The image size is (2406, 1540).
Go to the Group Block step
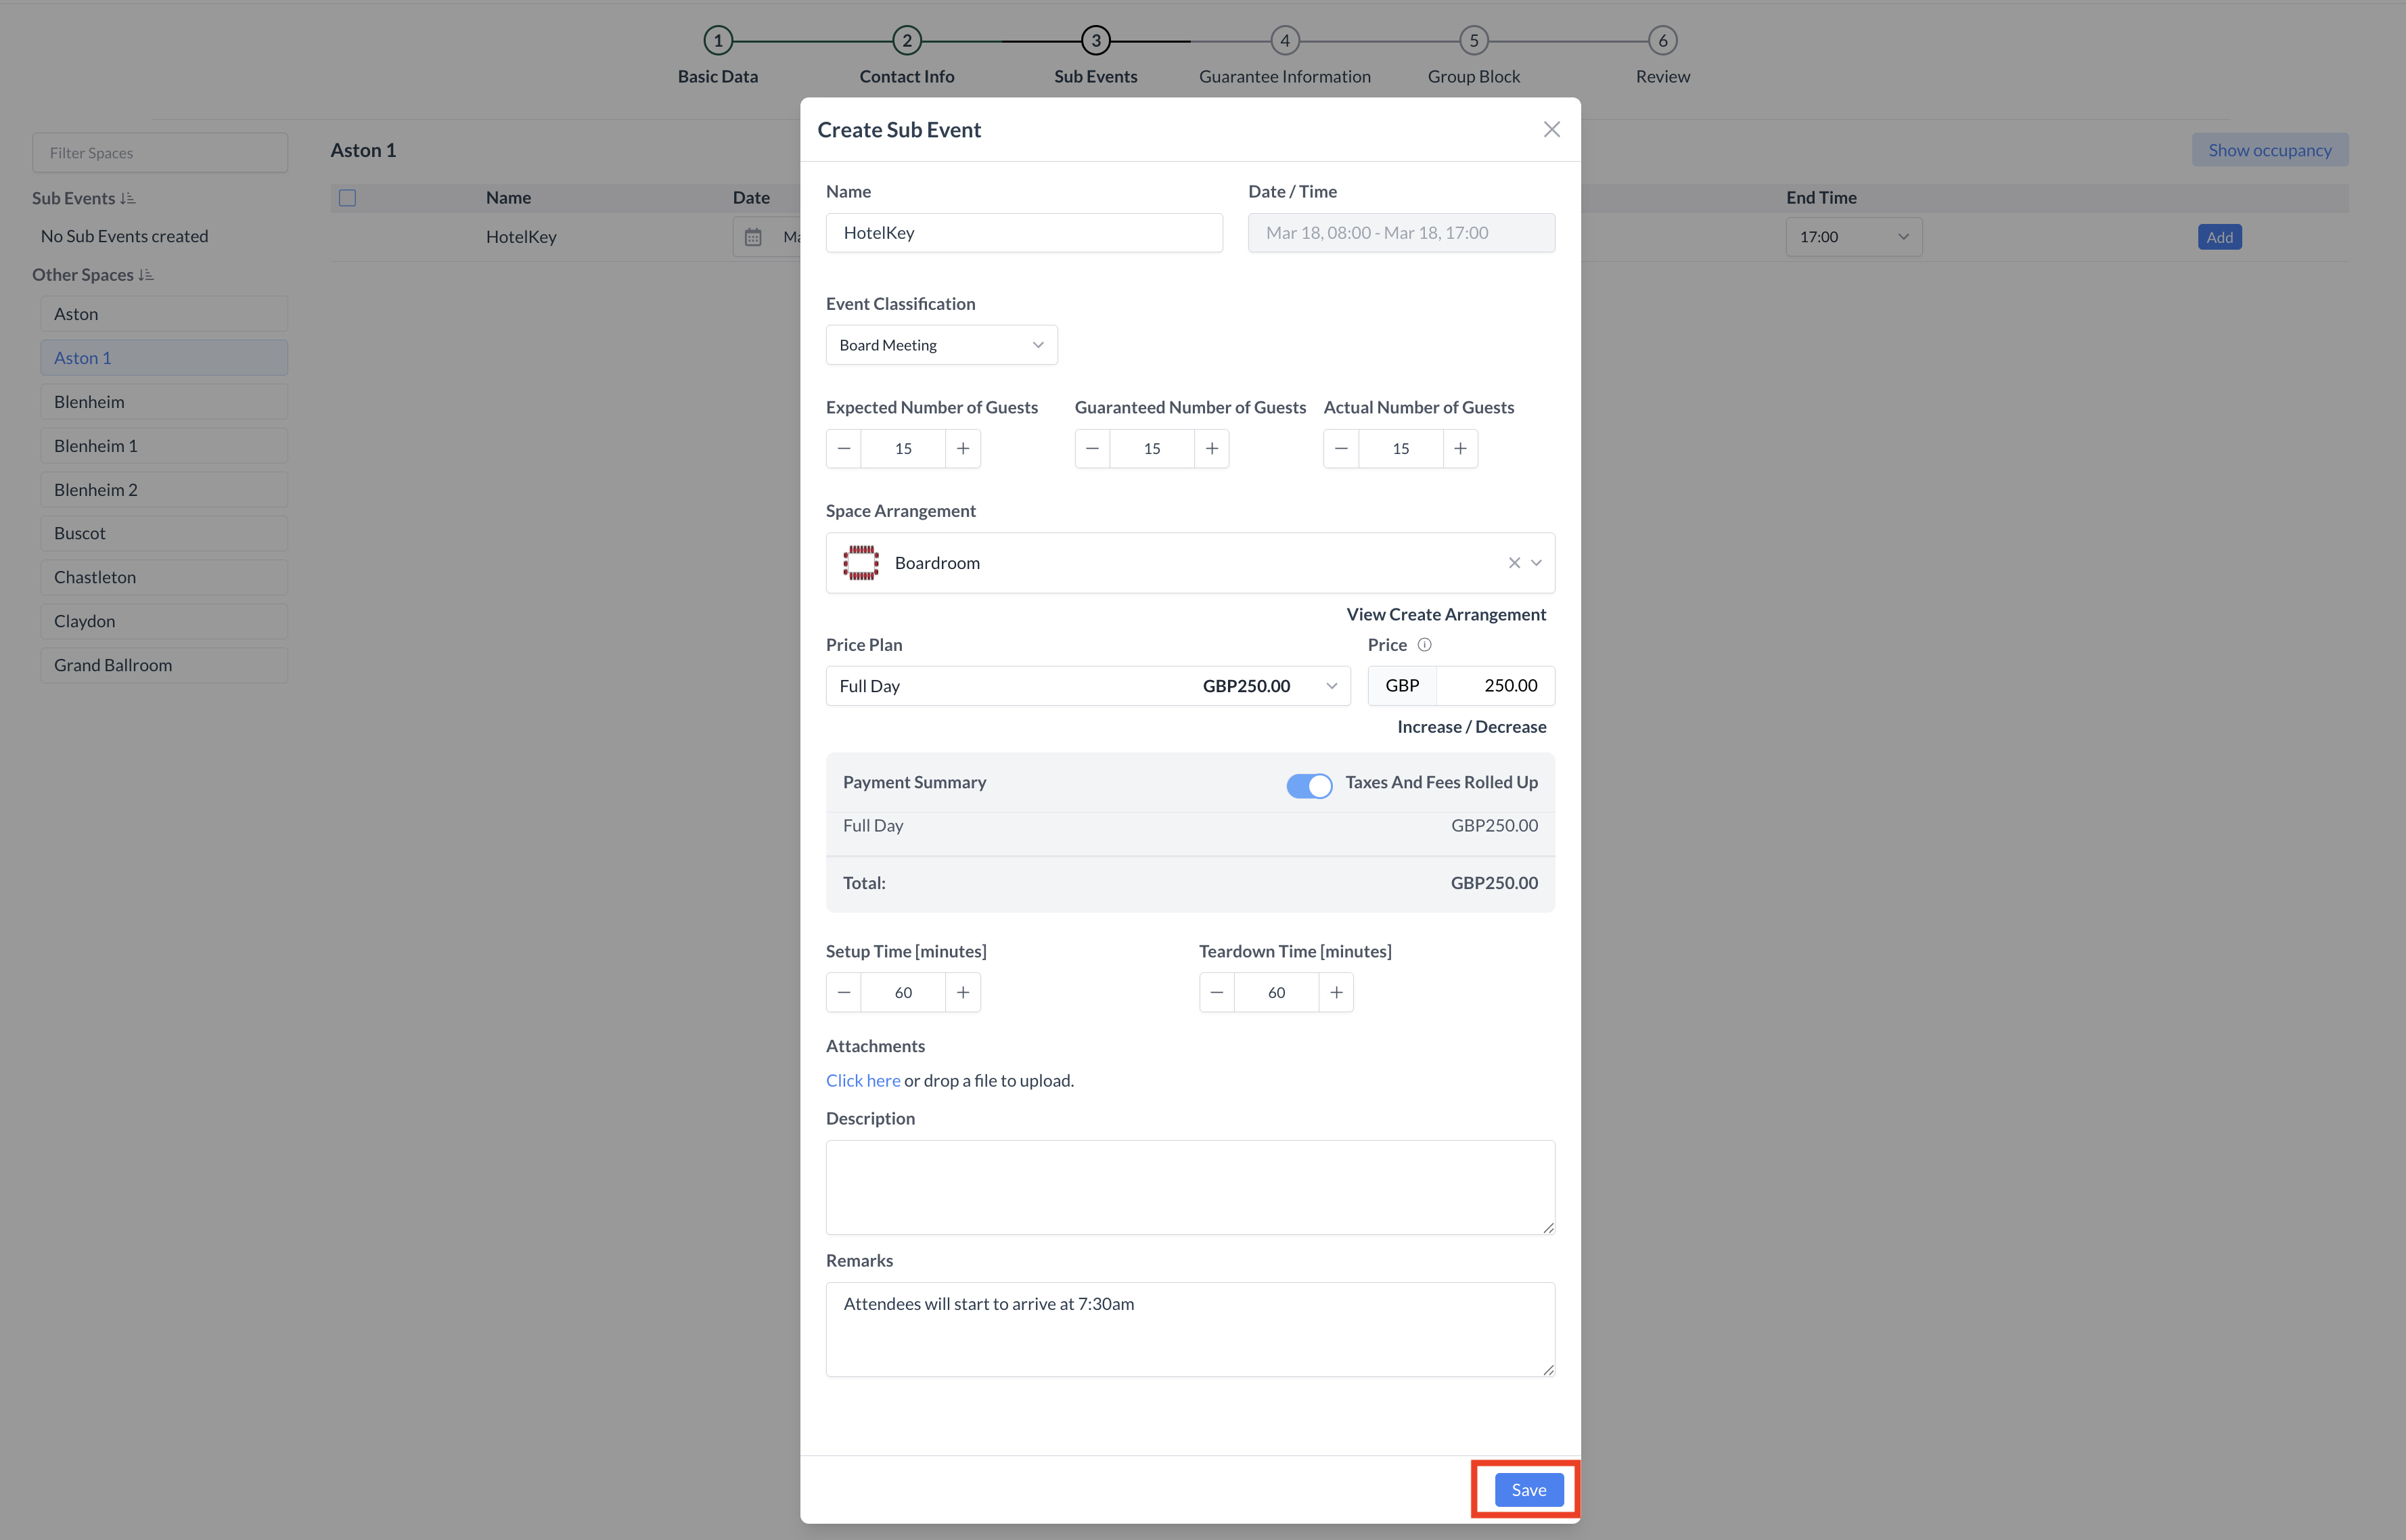tap(1473, 41)
